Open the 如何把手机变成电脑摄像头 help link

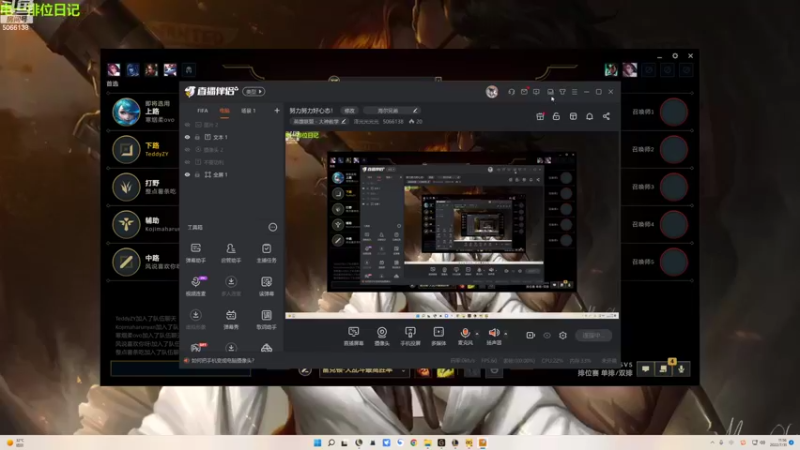coord(223,360)
